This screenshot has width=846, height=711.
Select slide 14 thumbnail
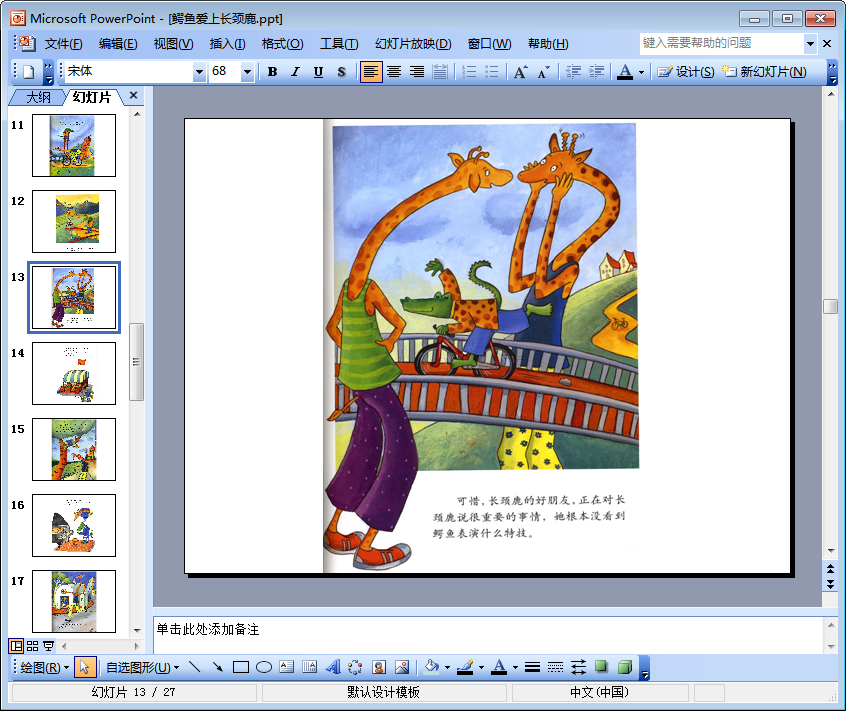click(74, 373)
